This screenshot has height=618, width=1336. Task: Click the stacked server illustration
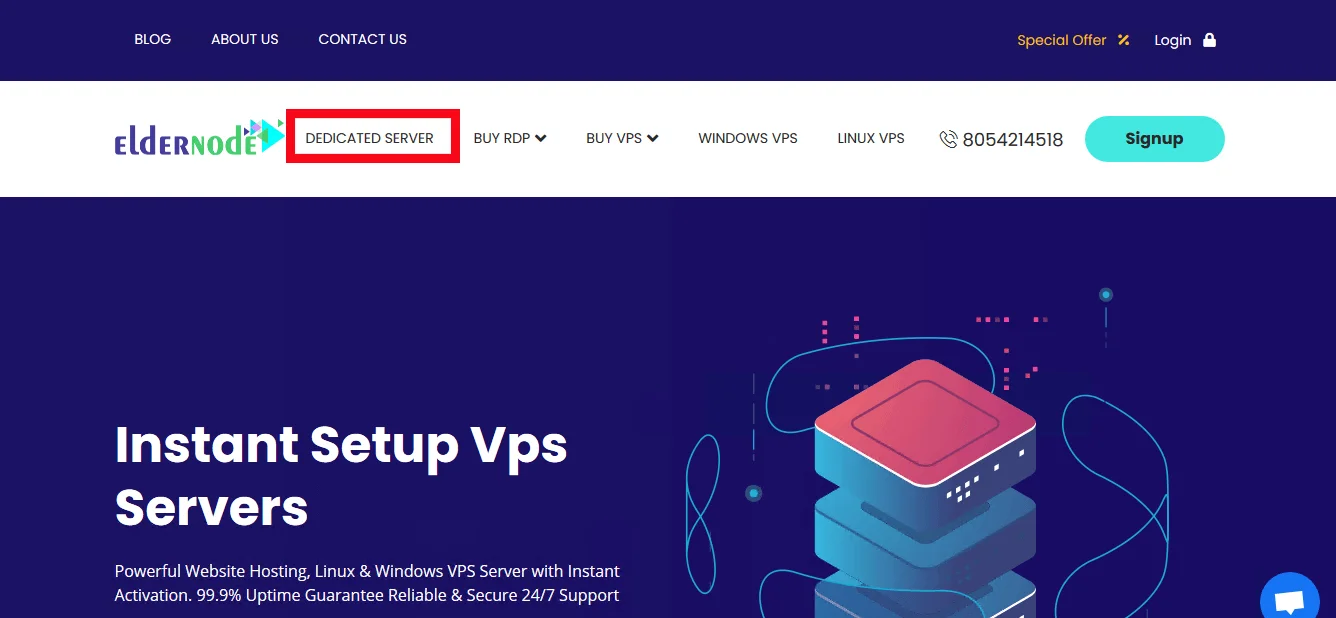click(924, 480)
